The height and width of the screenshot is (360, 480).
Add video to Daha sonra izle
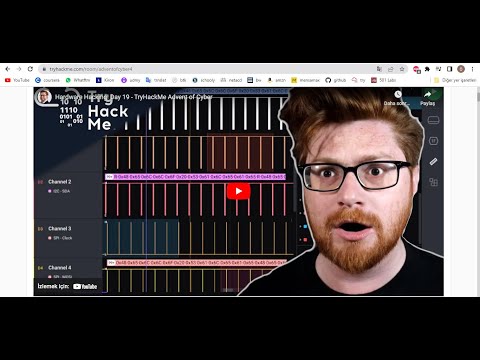coord(397,98)
